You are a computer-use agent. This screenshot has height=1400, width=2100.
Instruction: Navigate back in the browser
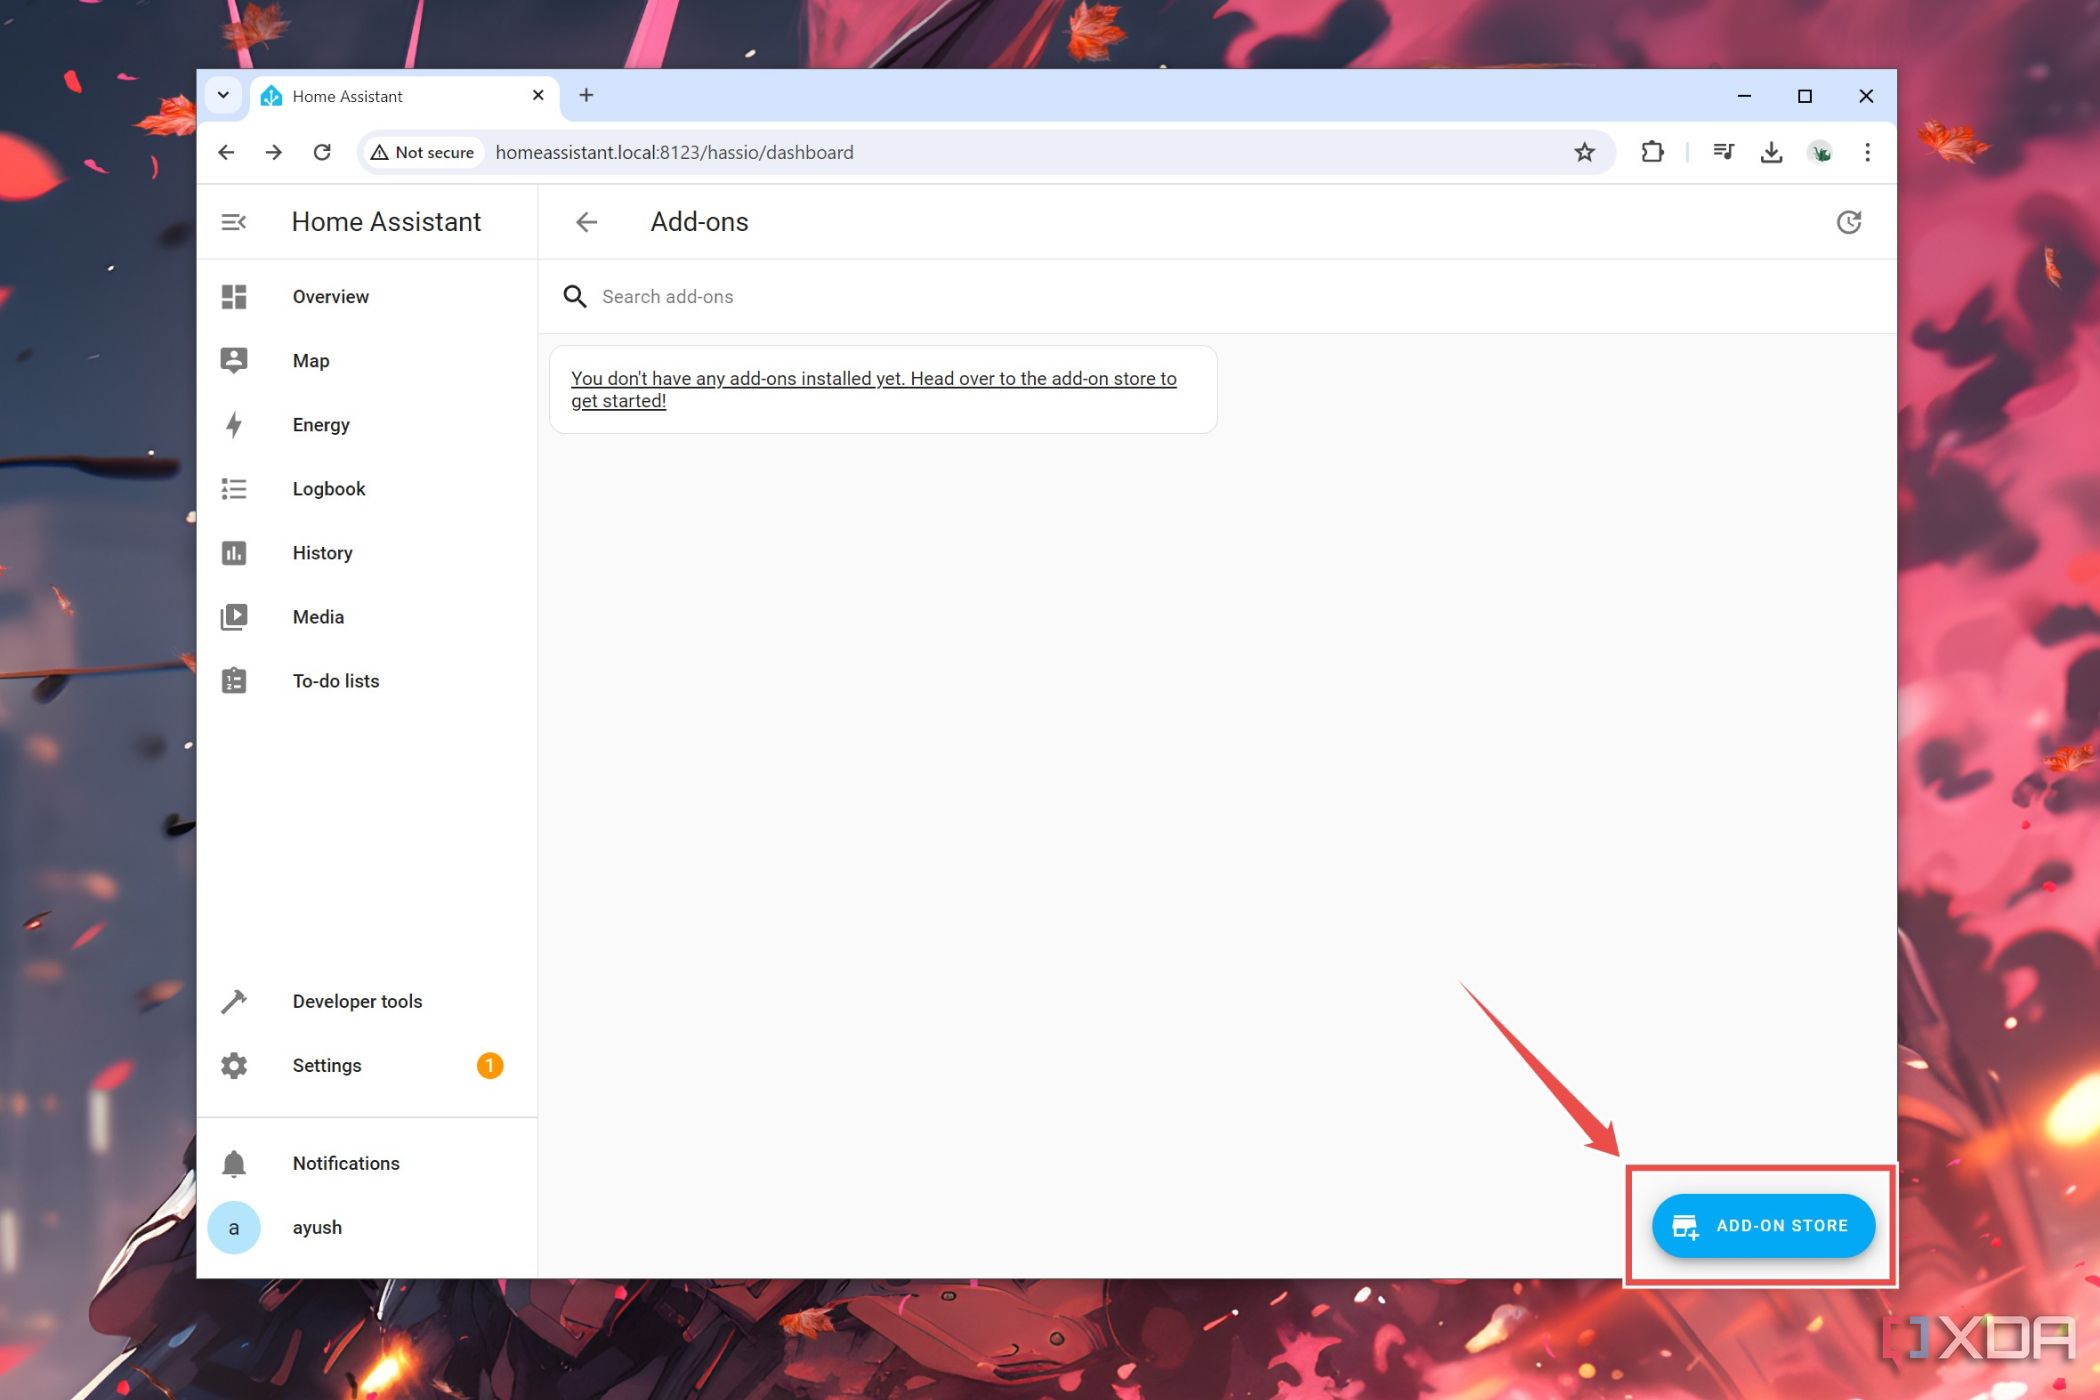[x=226, y=152]
